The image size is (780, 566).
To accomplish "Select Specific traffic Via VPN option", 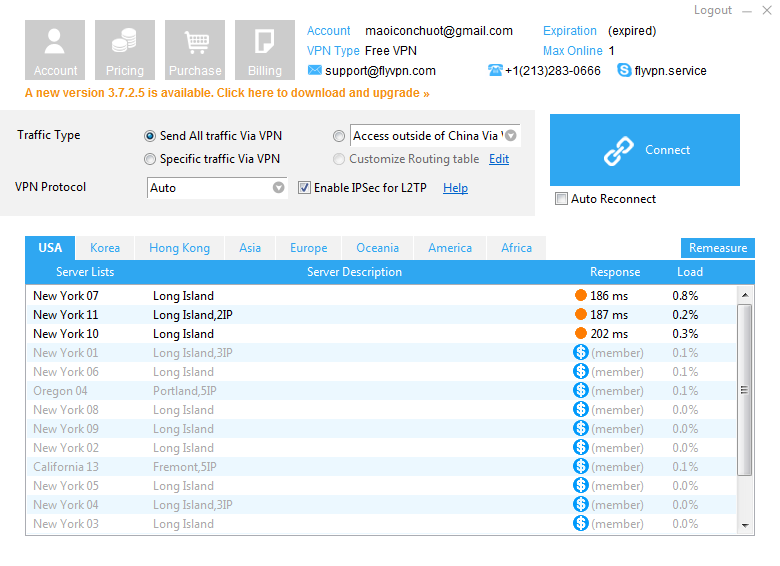I will [x=150, y=159].
